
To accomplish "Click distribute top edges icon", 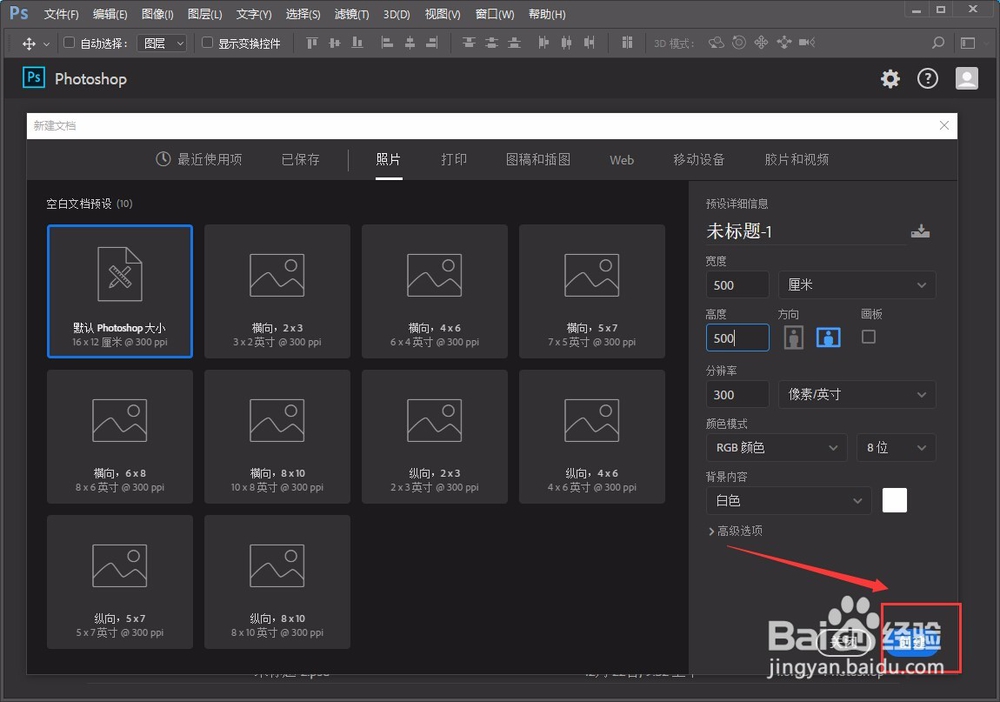I will tap(469, 43).
